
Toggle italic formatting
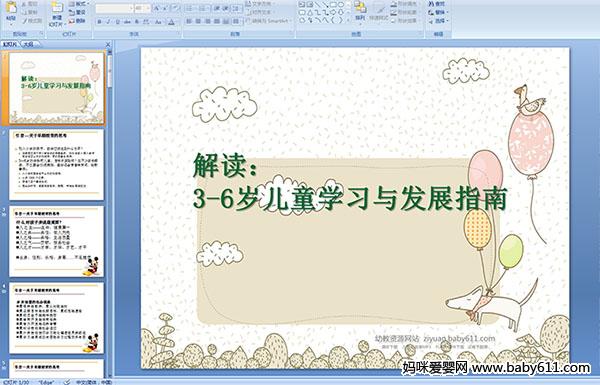[x=108, y=22]
